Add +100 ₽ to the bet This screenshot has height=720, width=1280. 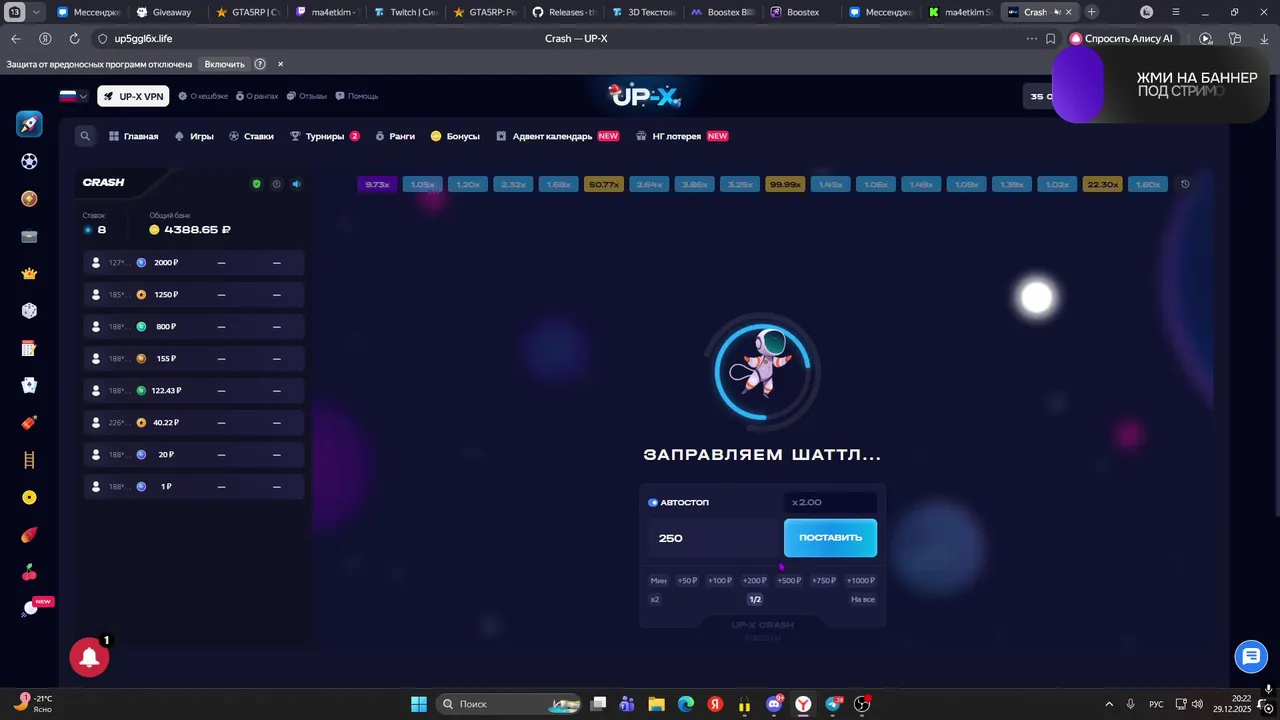(x=720, y=581)
